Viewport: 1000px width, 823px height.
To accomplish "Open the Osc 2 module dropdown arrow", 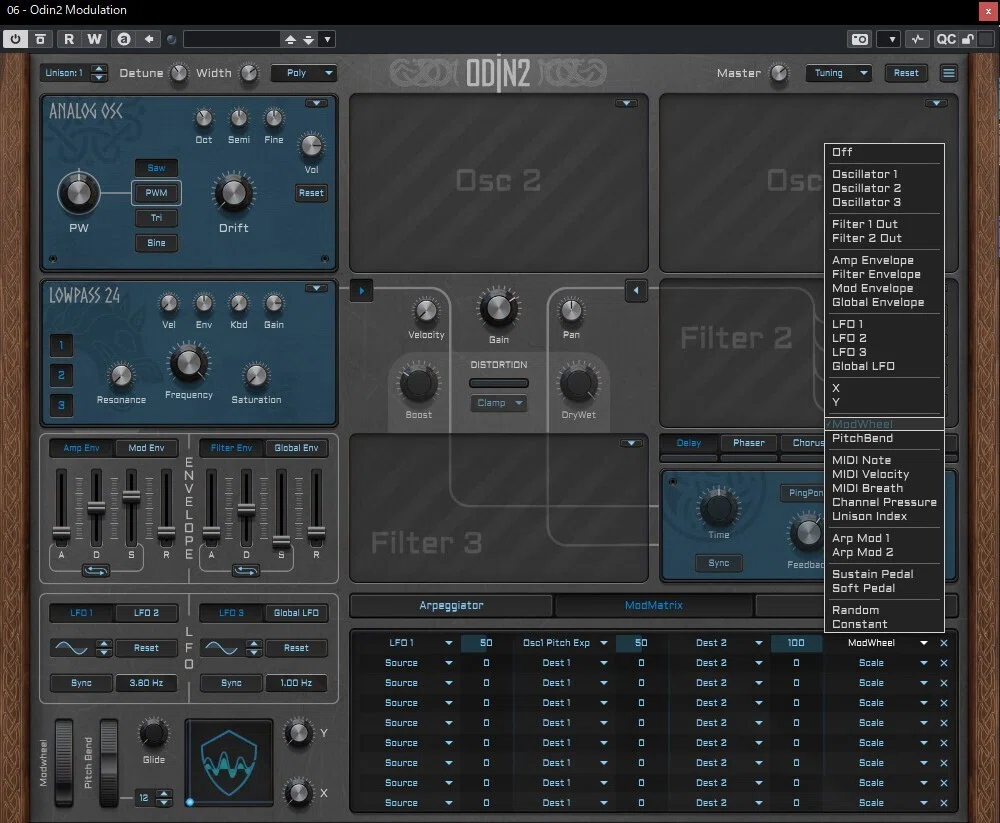I will click(626, 103).
